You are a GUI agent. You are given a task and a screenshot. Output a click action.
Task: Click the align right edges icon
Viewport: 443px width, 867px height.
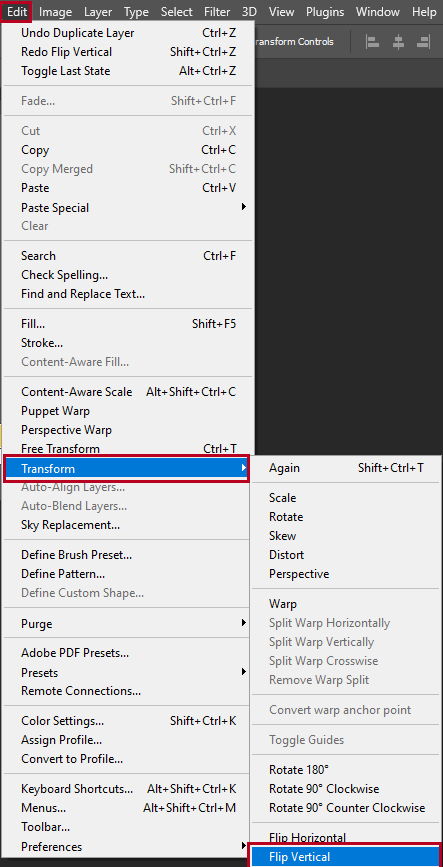(424, 41)
